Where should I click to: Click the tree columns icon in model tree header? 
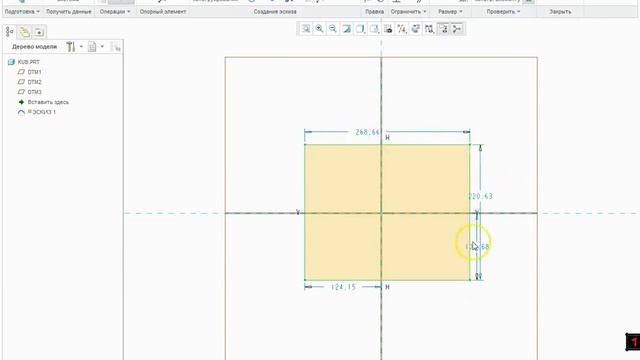coord(116,47)
